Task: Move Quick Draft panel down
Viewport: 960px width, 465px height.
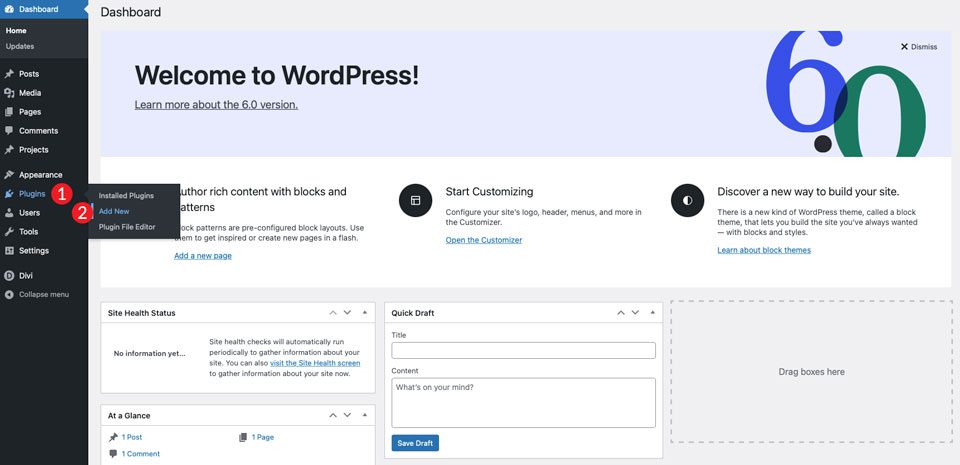Action: (635, 313)
